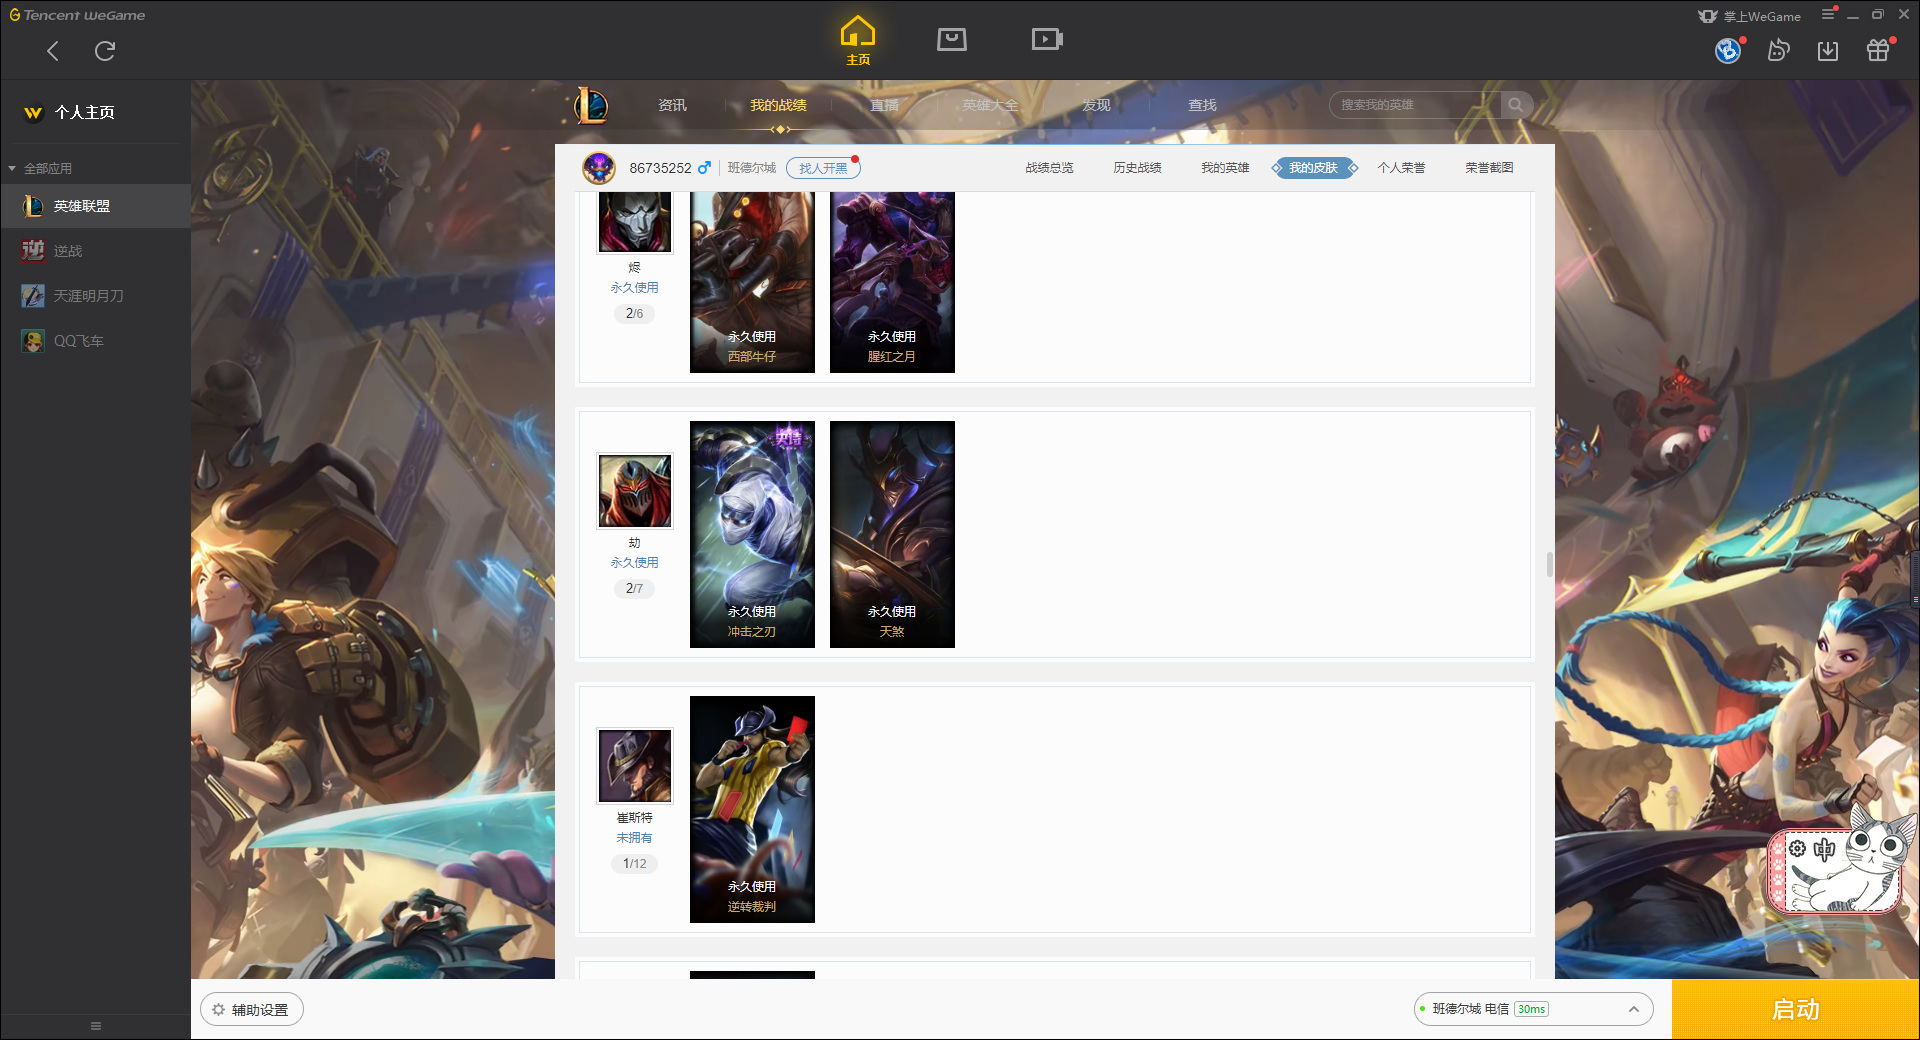Click the 2/7 skin count badge

(634, 588)
